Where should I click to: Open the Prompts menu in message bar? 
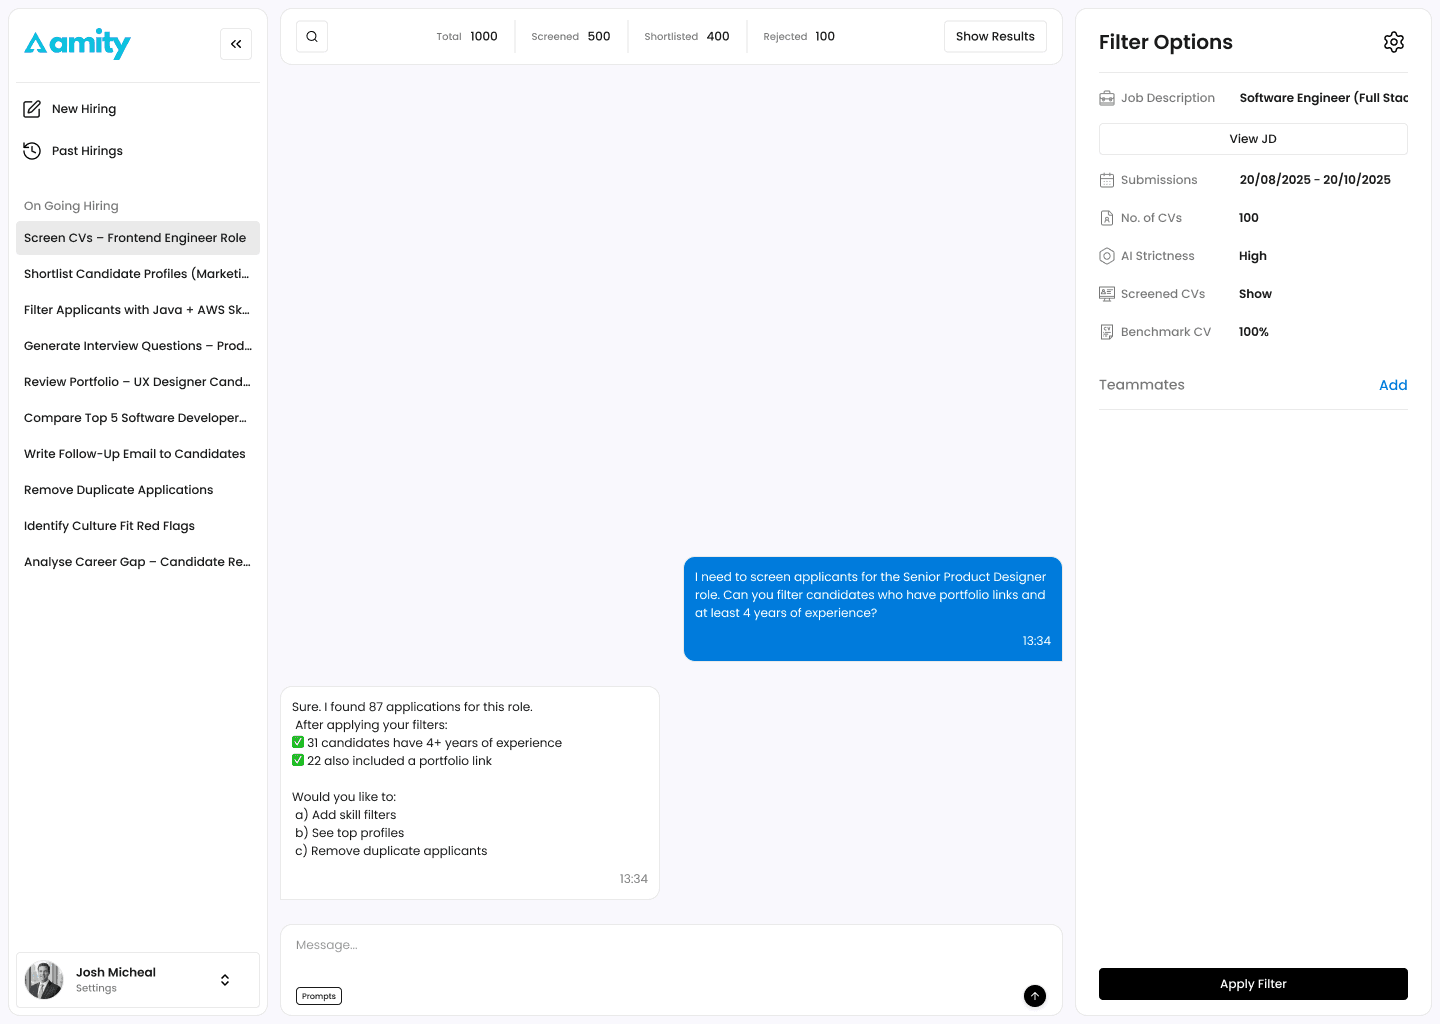point(318,996)
